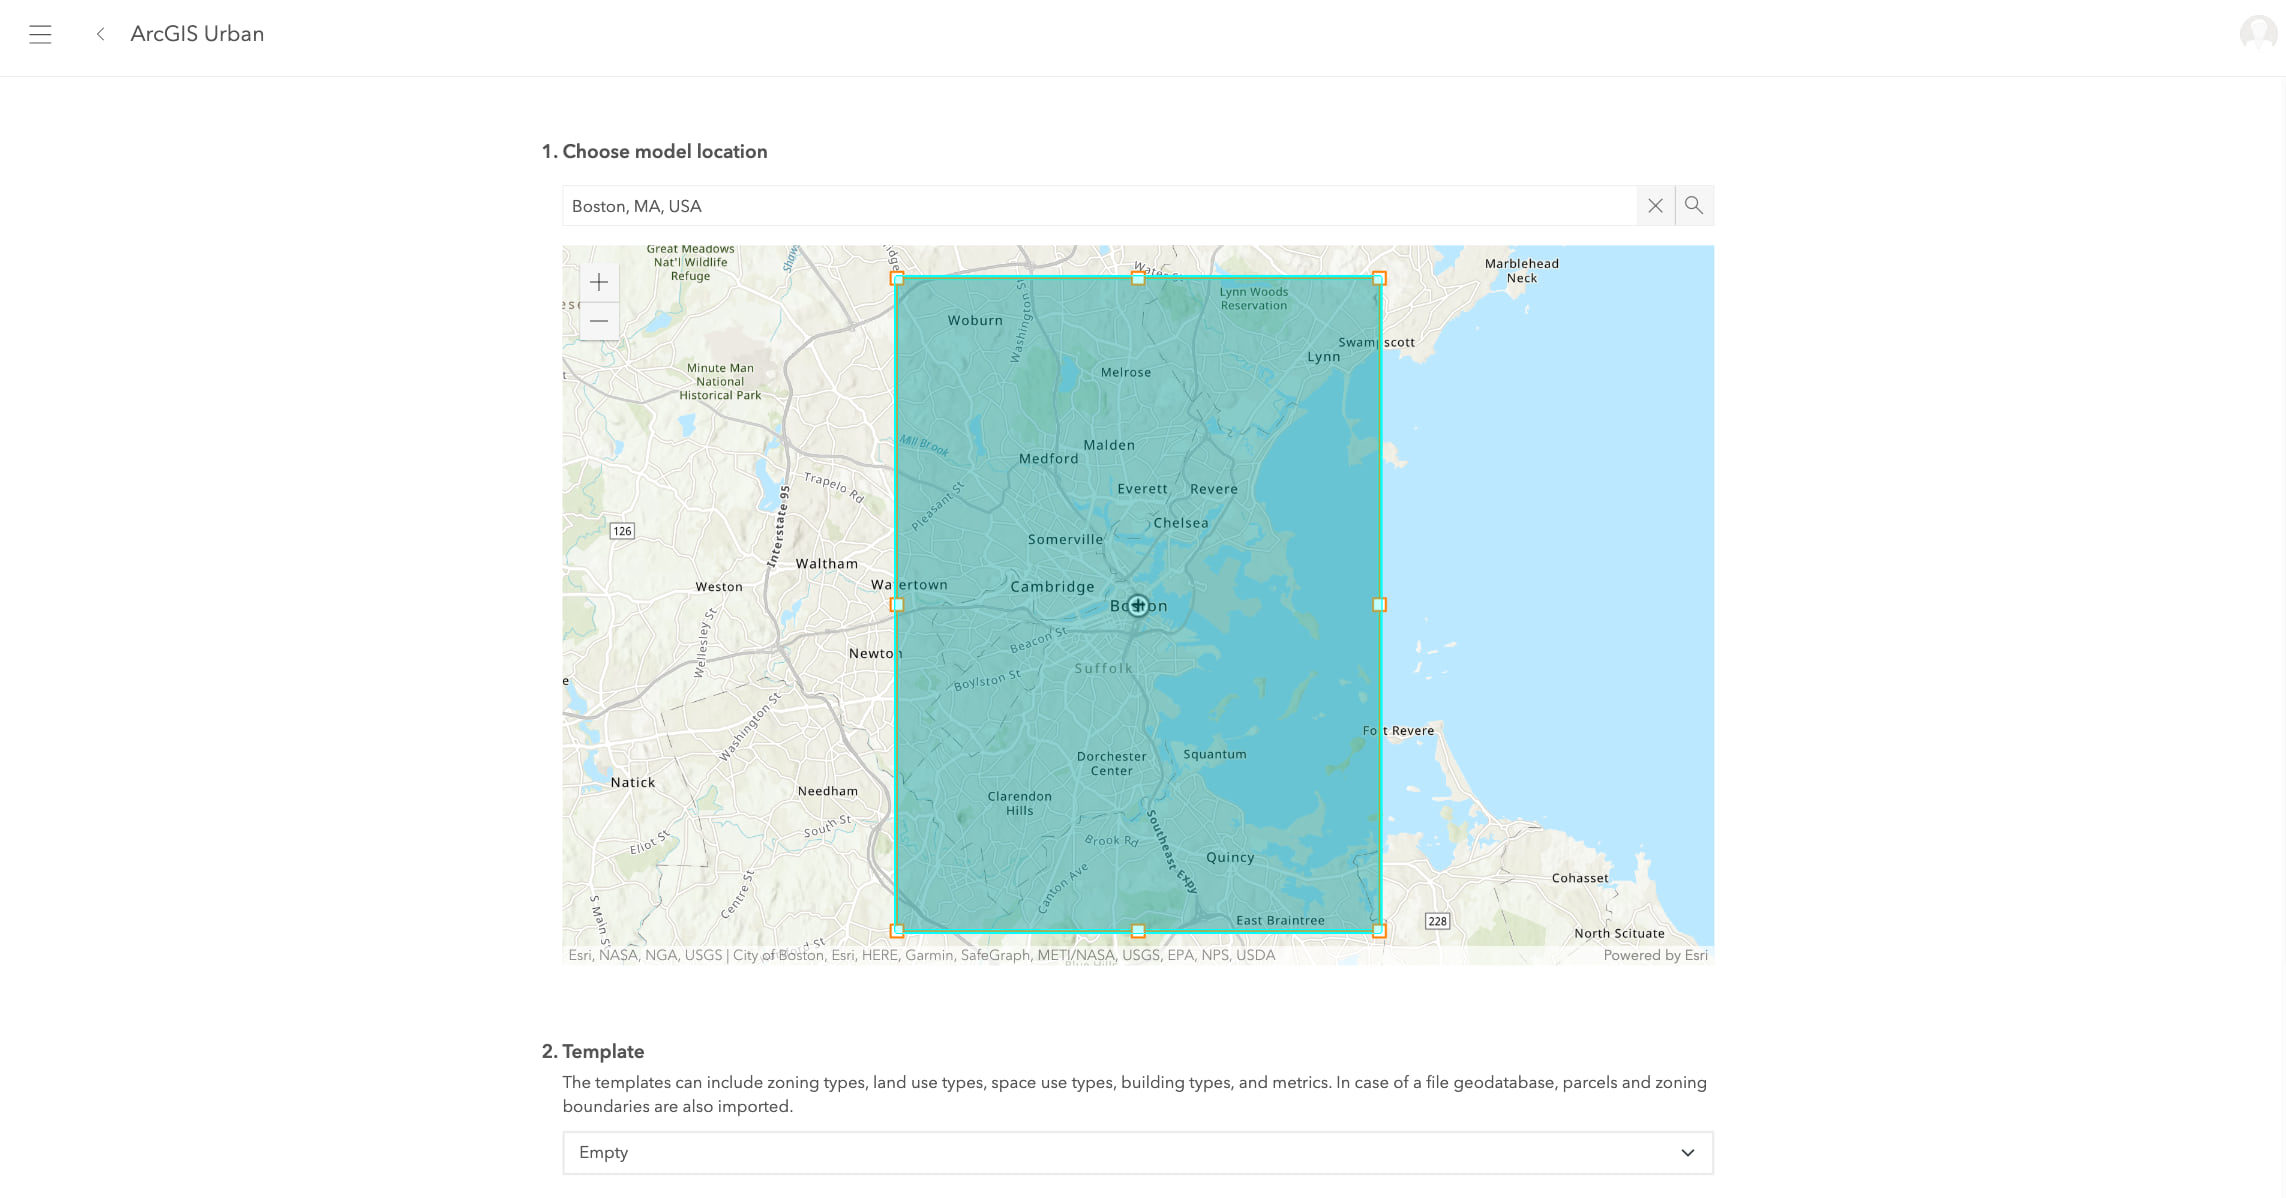Zoom out with the map minus button
This screenshot has width=2286, height=1198.
598,321
